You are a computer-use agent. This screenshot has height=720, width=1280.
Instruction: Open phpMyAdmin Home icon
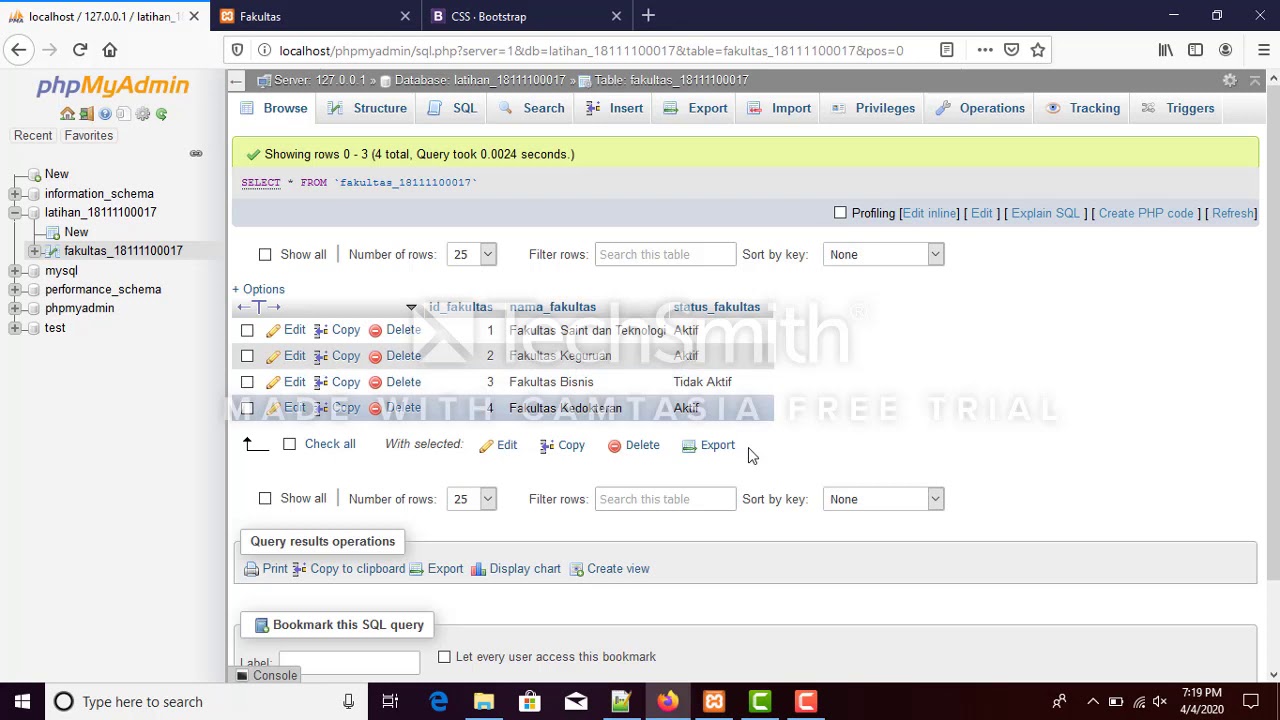67,114
